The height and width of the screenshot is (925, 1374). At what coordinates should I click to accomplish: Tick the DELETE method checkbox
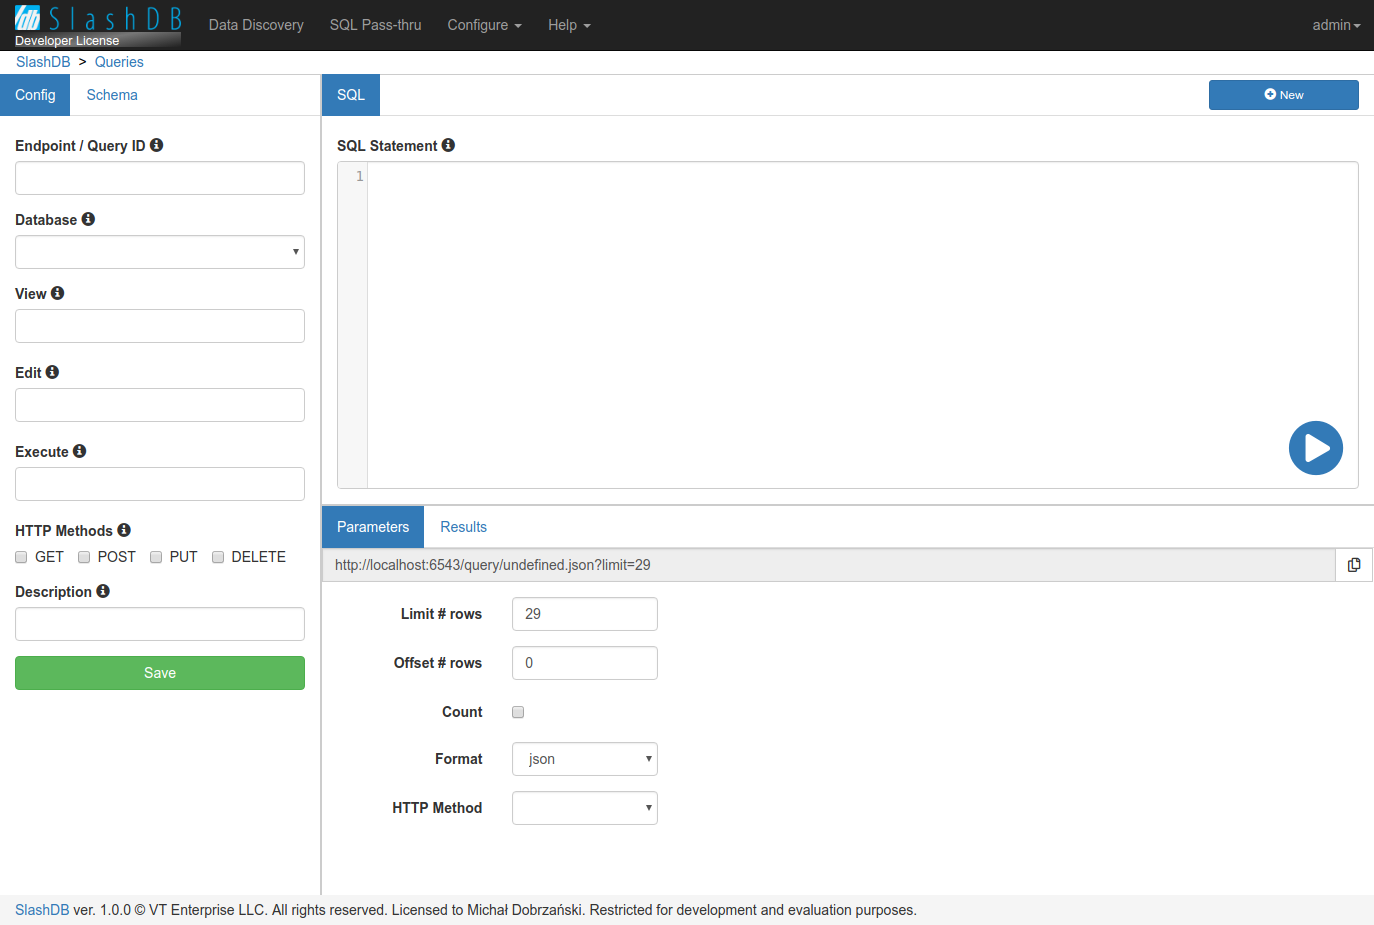pyautogui.click(x=218, y=557)
